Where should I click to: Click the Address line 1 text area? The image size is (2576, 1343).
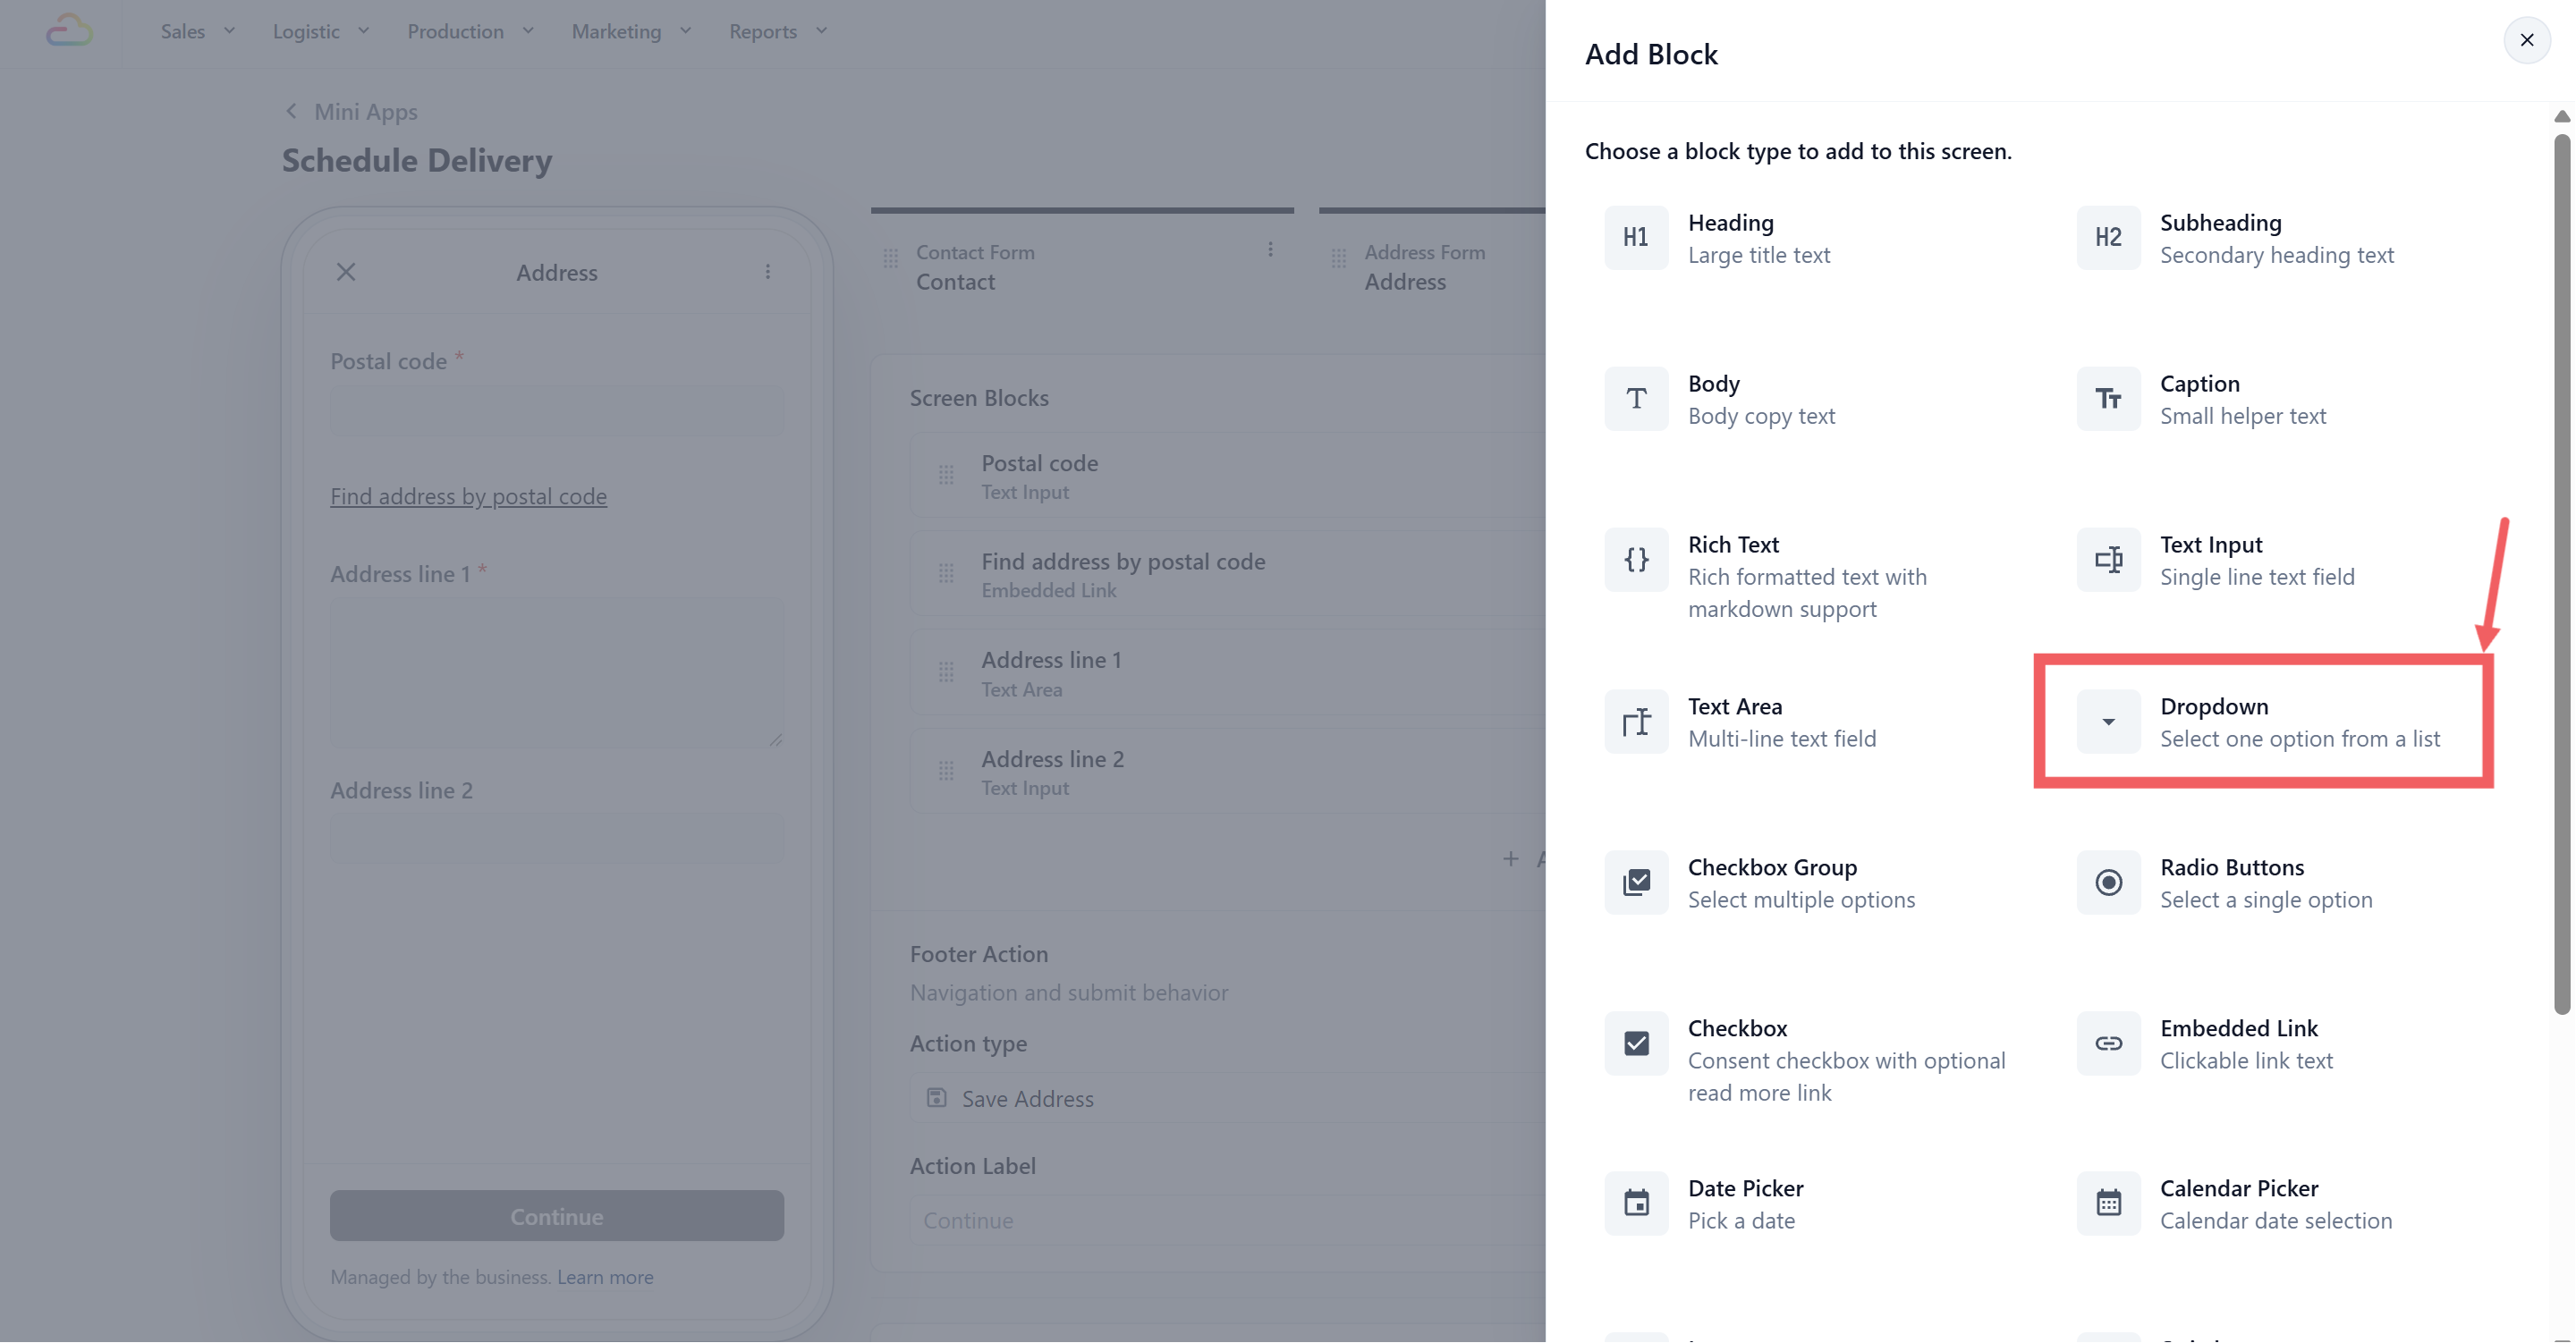point(556,674)
